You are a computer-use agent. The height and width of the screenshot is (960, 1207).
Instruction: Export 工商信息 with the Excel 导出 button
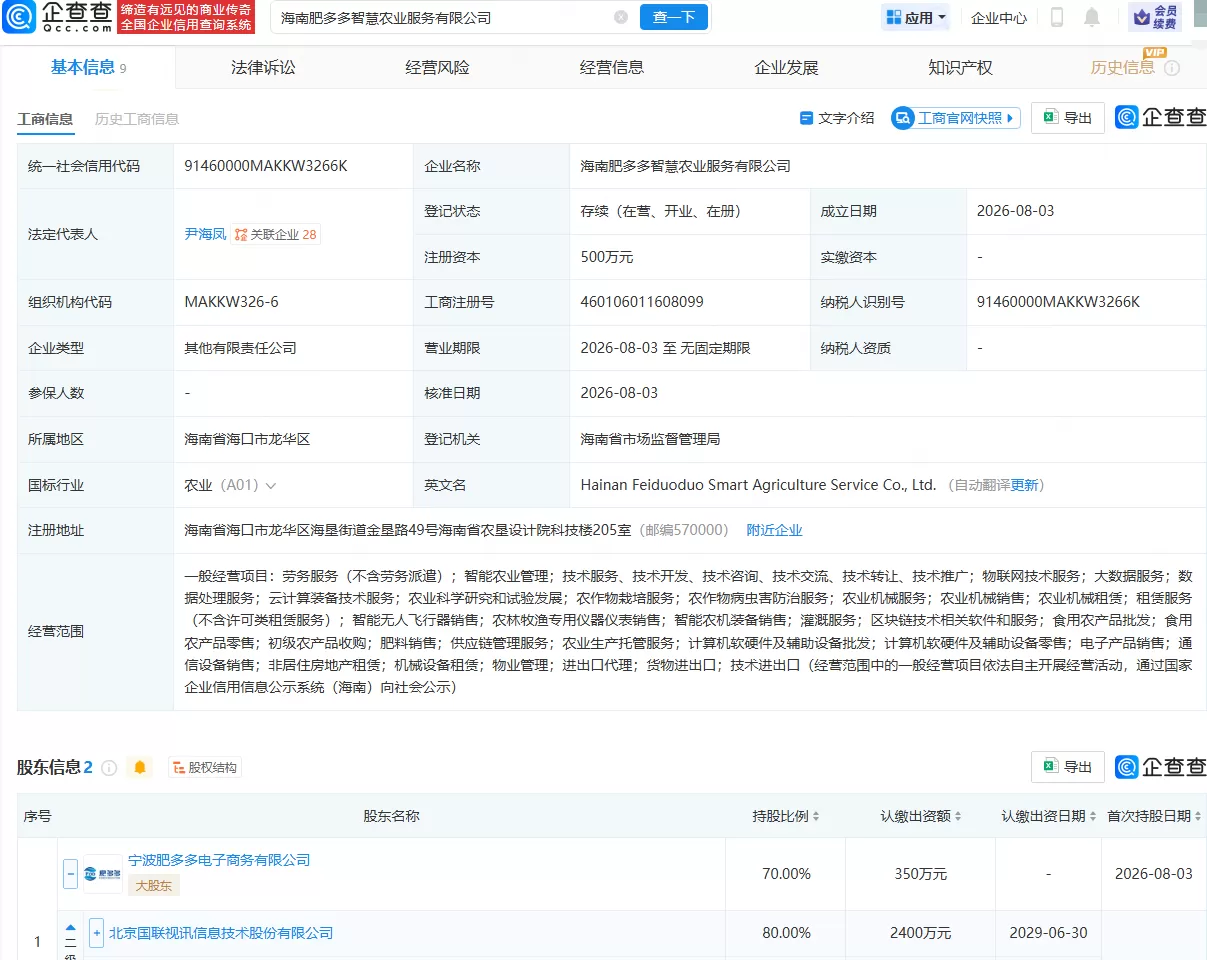pos(1067,118)
